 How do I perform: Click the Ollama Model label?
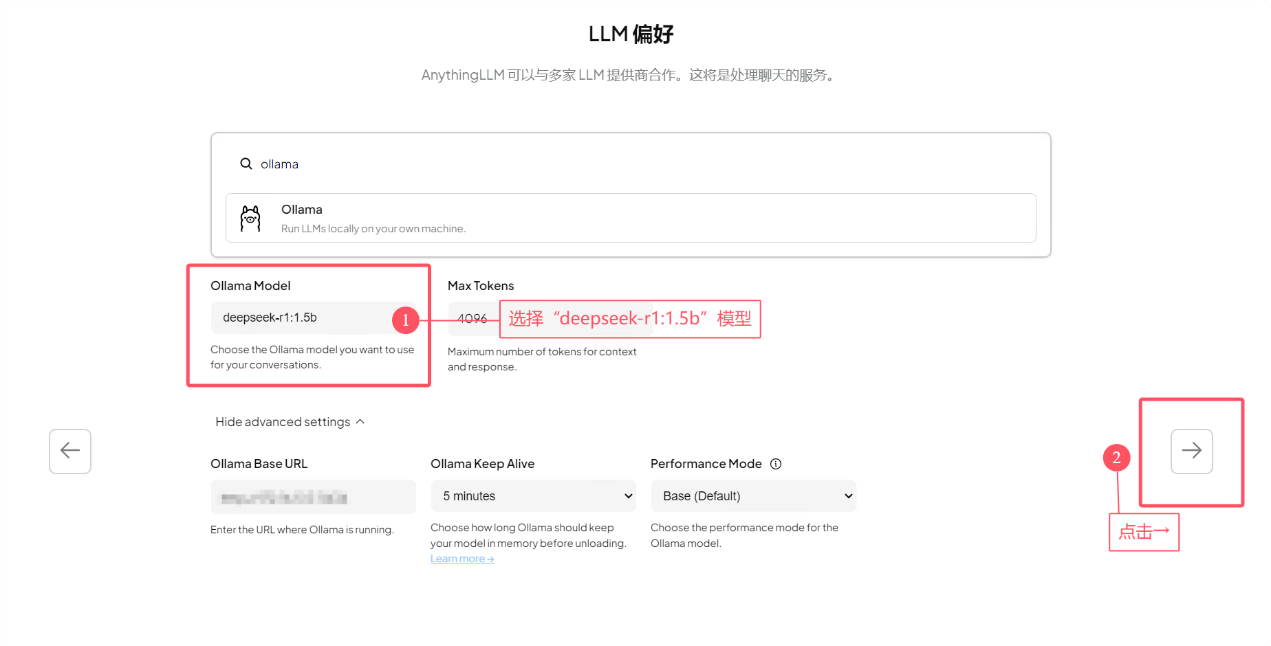click(x=250, y=286)
